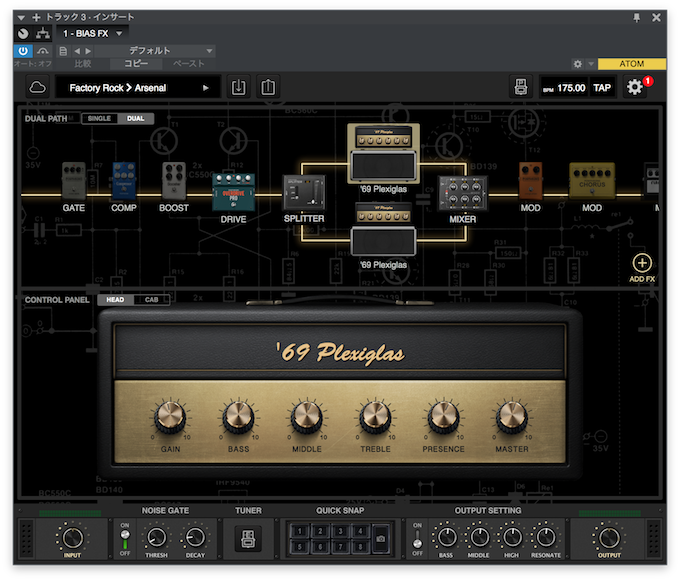Screen dimensions: 680x581
Task: Open dropdown arrow next to small gear
Action: [x=591, y=64]
